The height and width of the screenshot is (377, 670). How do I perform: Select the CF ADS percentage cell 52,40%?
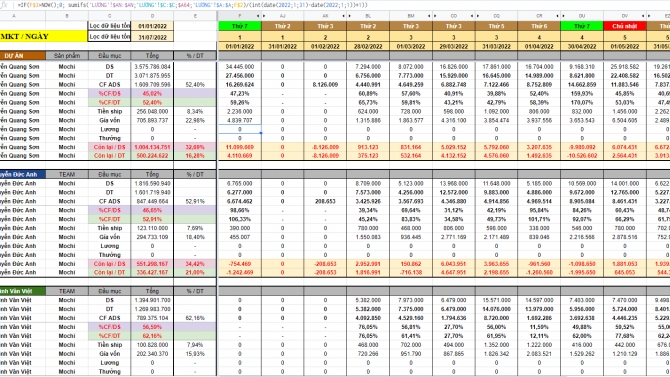pos(195,85)
